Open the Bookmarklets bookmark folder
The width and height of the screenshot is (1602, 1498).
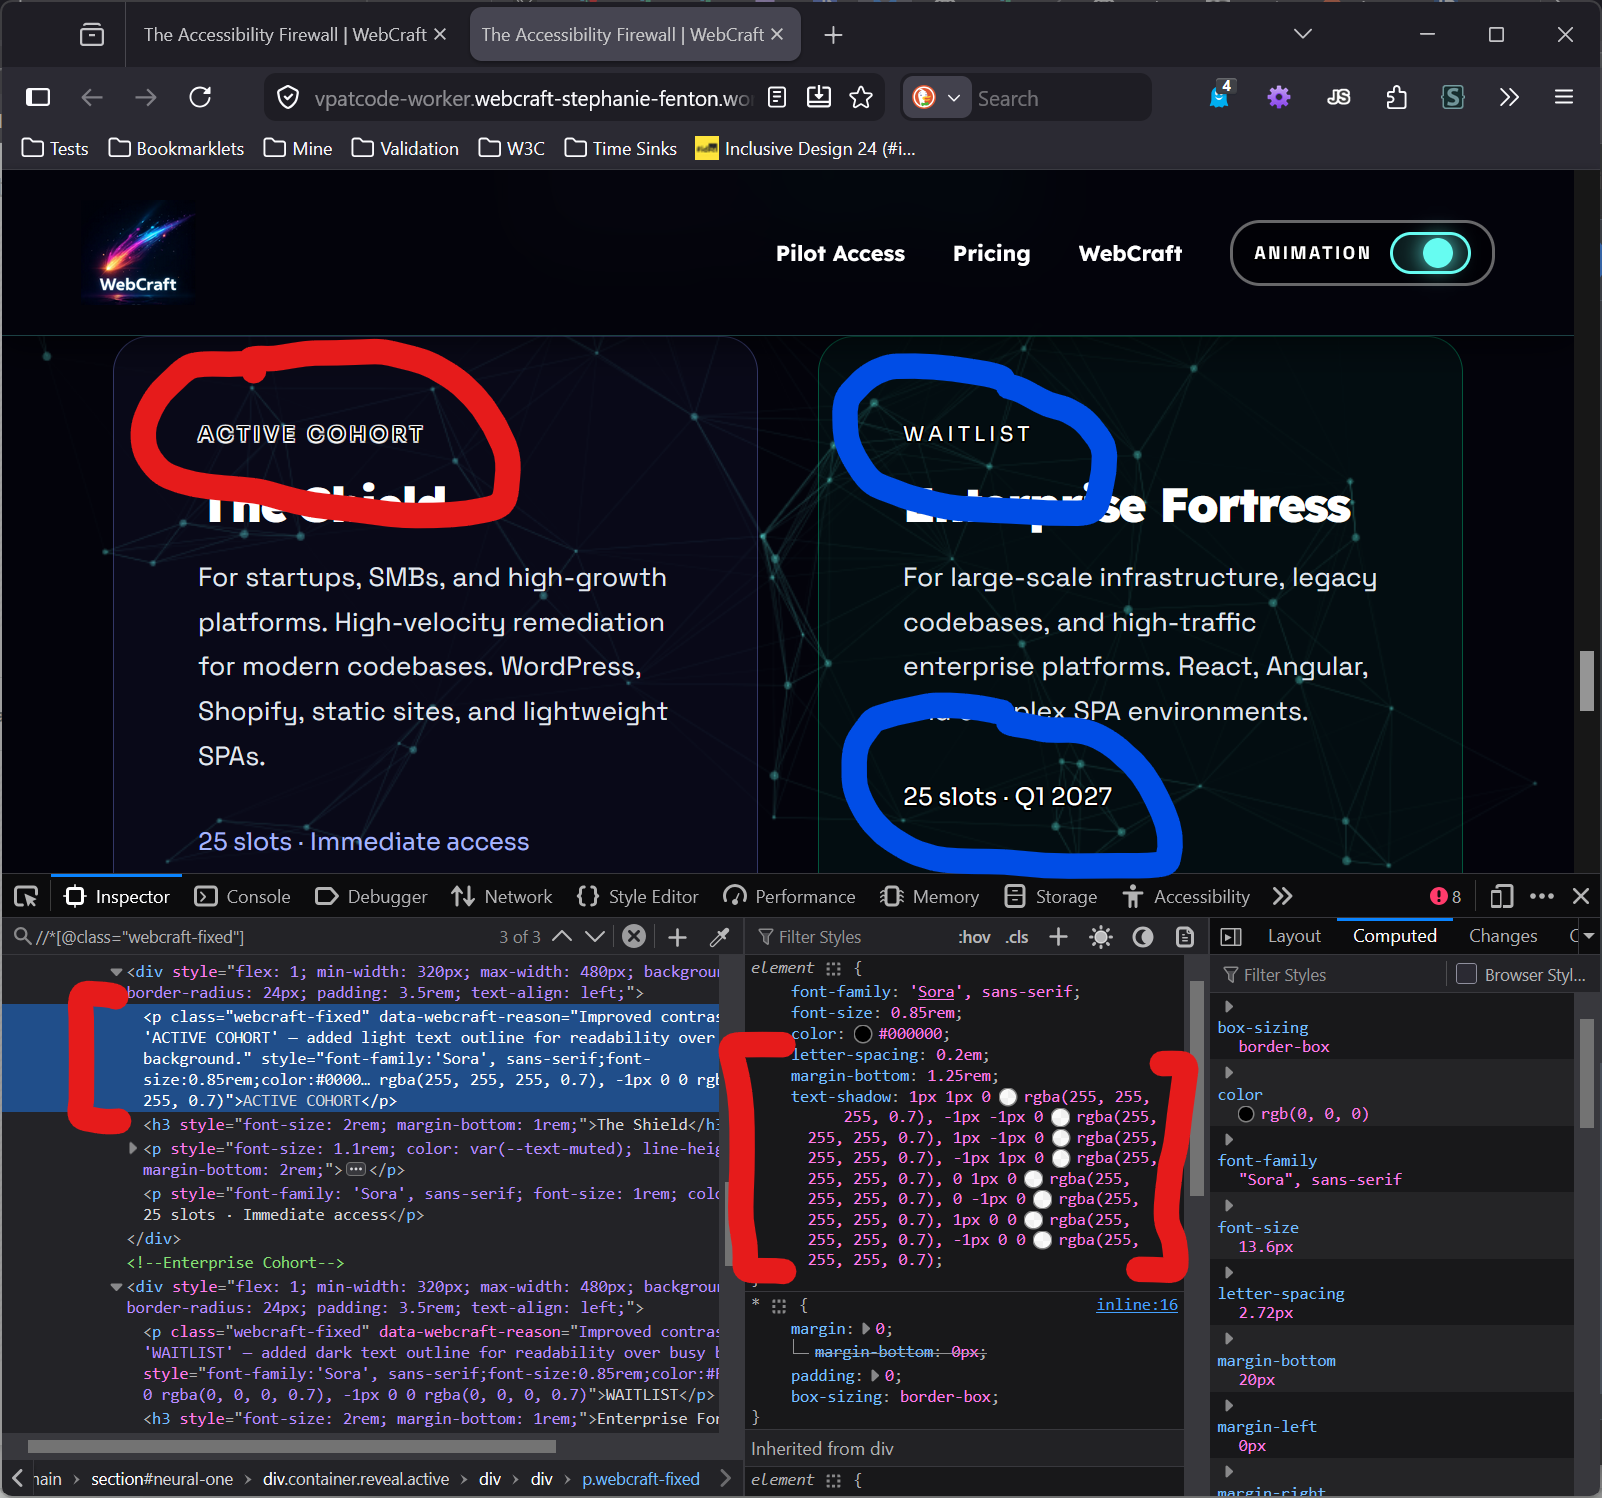tap(176, 148)
